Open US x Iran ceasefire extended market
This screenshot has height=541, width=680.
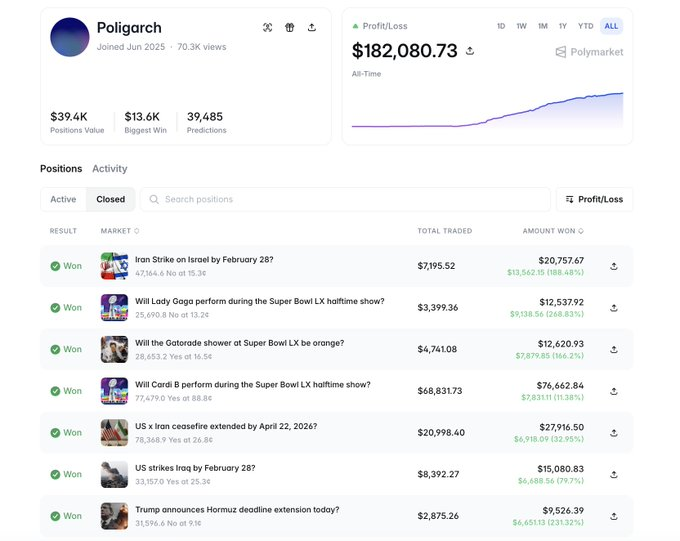click(226, 426)
